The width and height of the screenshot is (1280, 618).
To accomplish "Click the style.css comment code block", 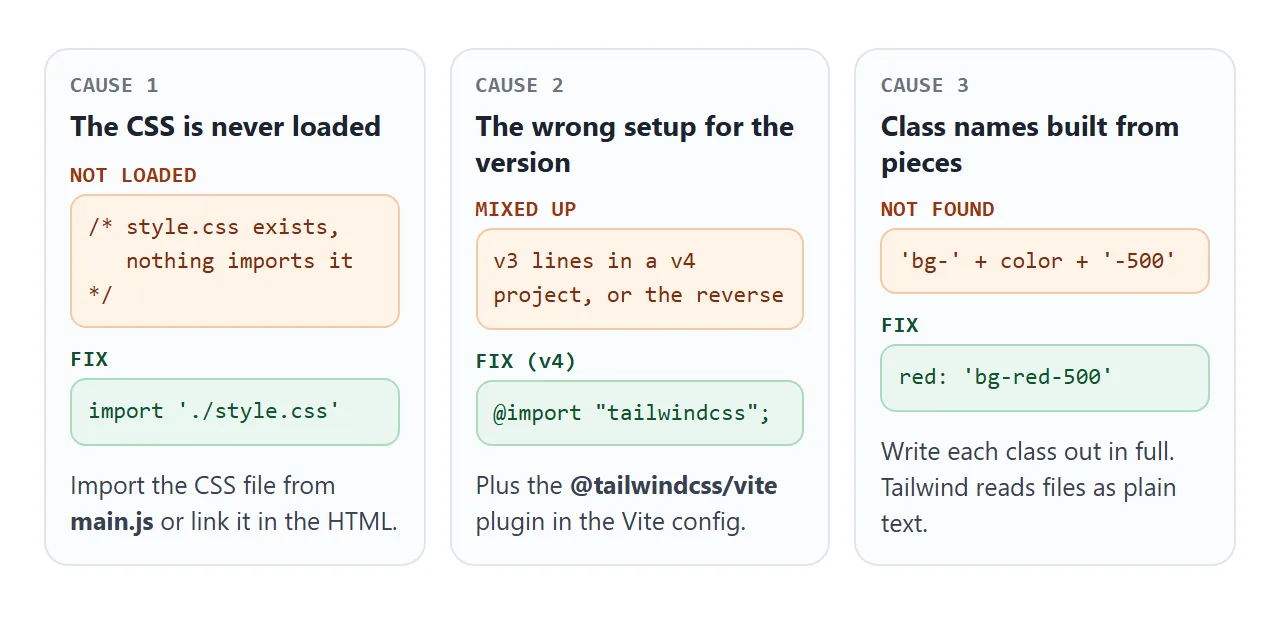I will (235, 261).
